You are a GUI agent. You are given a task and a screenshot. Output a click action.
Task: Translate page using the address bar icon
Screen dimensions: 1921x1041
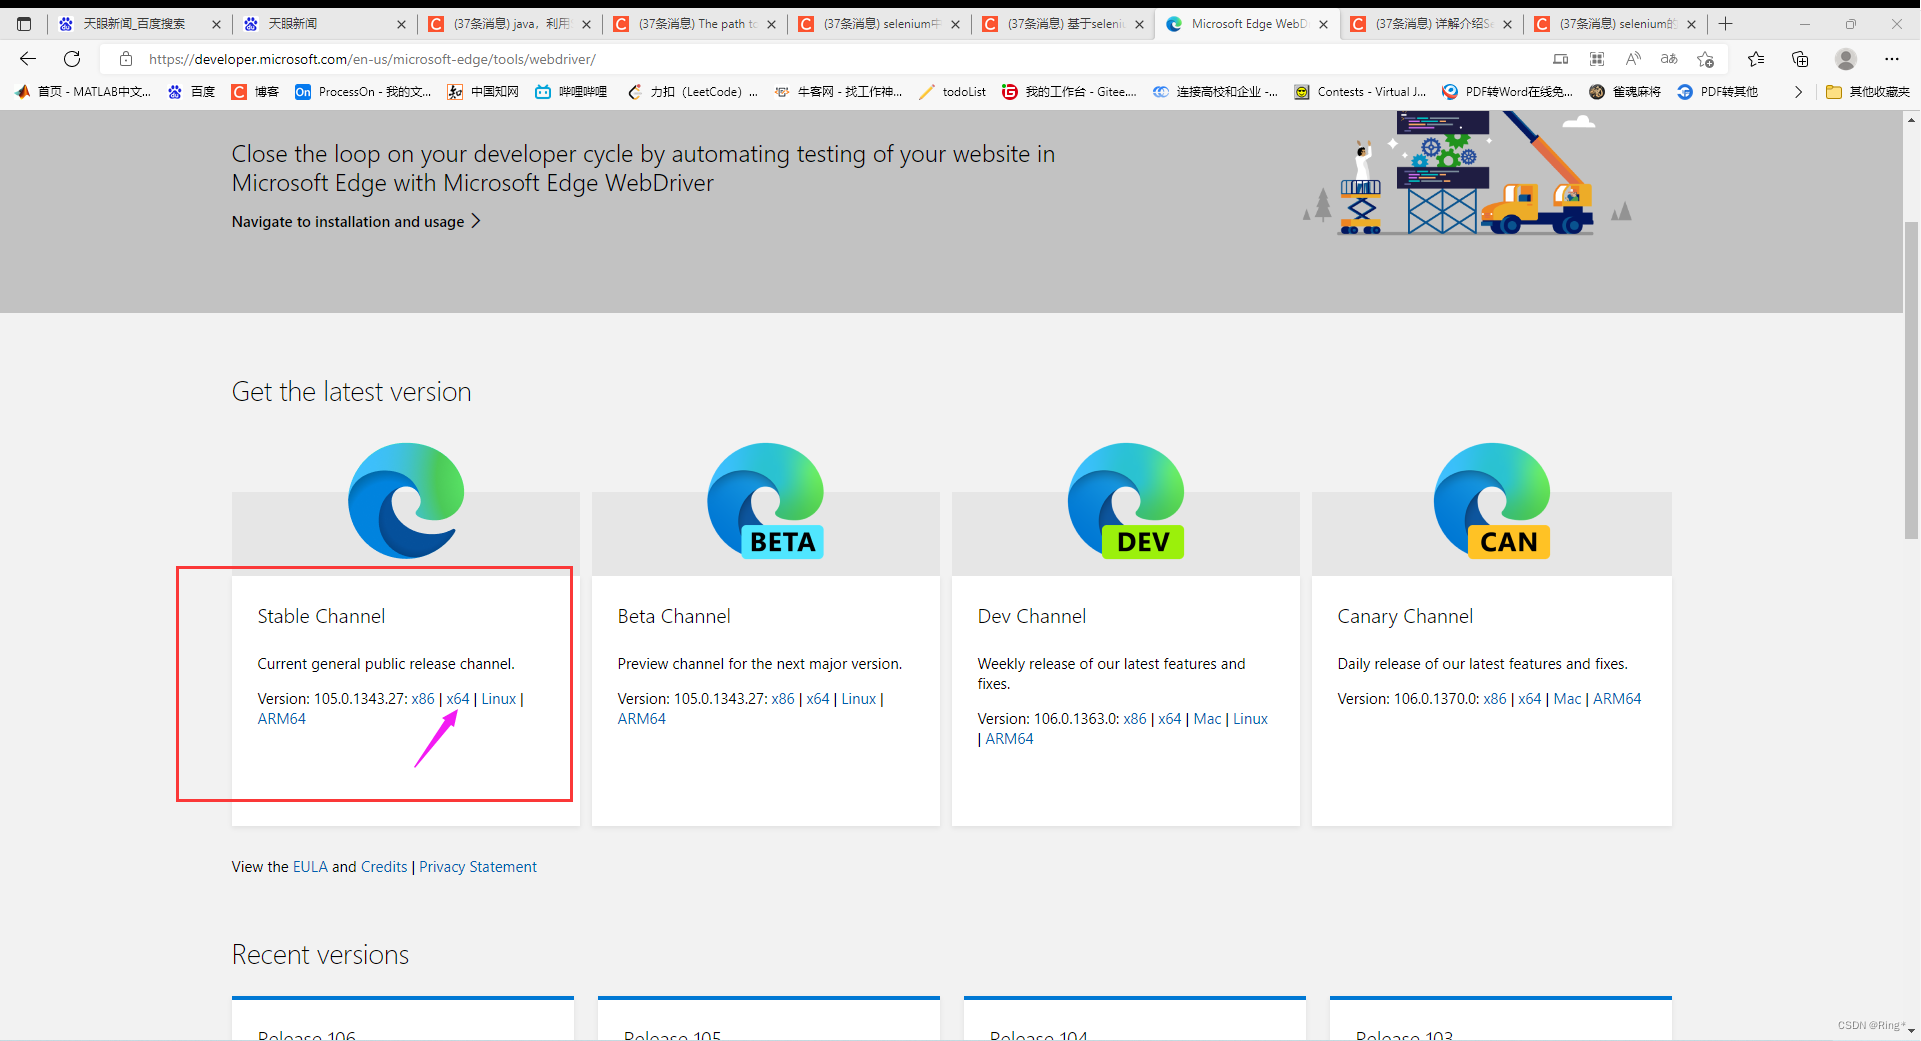click(1669, 59)
